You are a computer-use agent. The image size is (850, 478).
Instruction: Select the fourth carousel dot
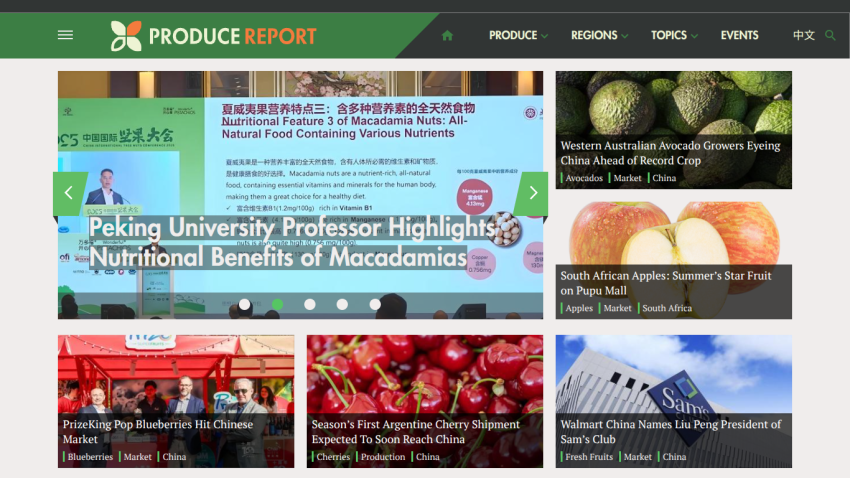click(x=342, y=305)
